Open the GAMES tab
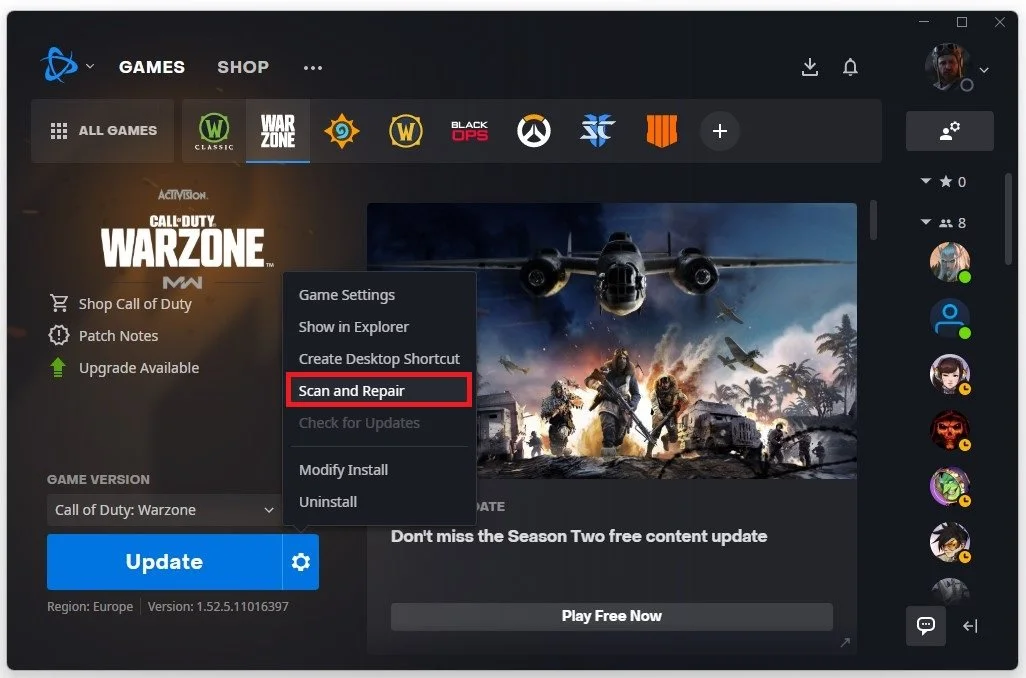The height and width of the screenshot is (678, 1026). [152, 67]
